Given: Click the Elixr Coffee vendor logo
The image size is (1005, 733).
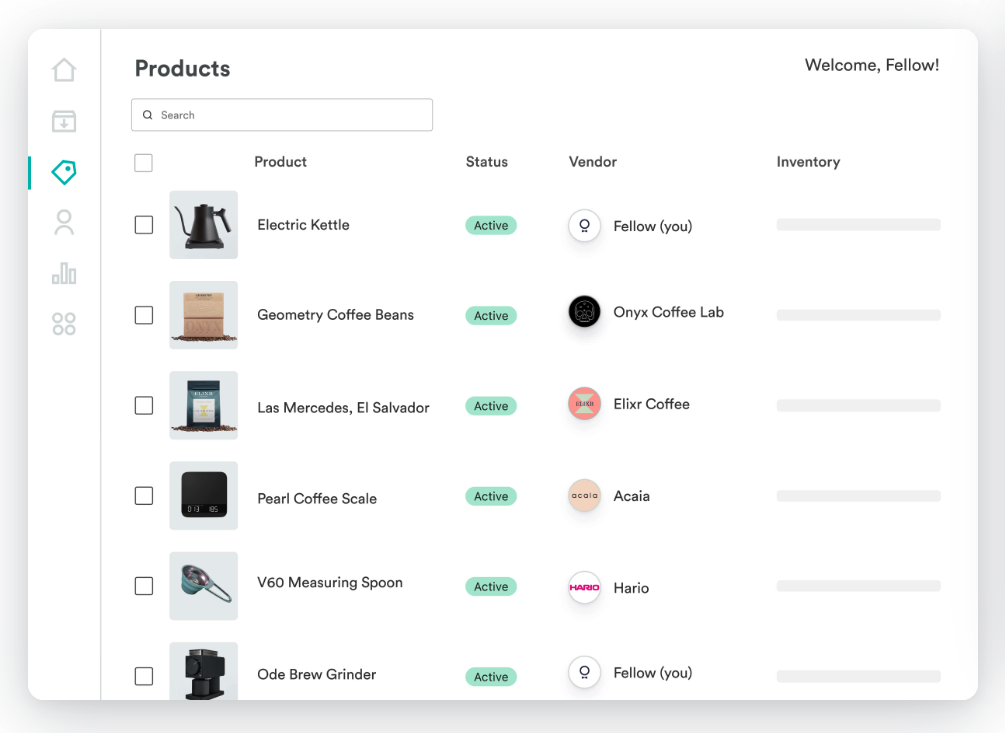Looking at the screenshot, I should coord(585,404).
